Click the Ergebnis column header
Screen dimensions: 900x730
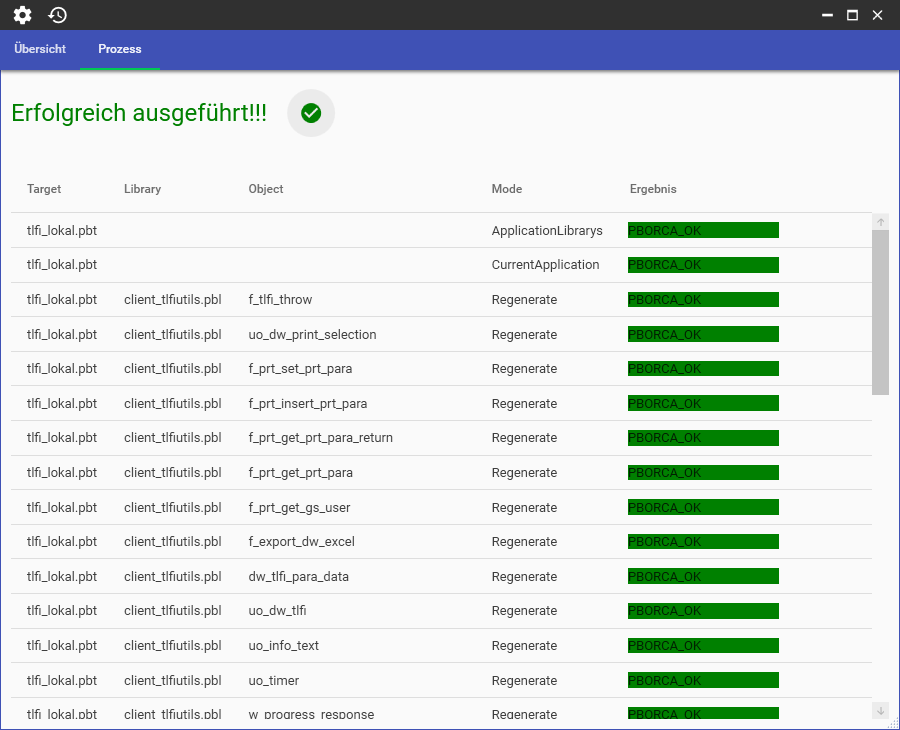[653, 189]
